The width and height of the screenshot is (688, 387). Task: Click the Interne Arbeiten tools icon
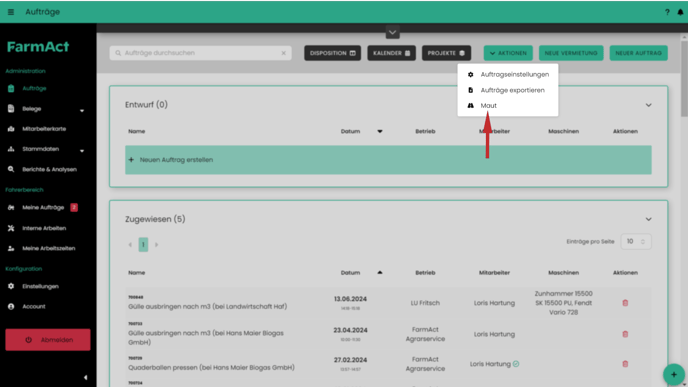pos(11,228)
